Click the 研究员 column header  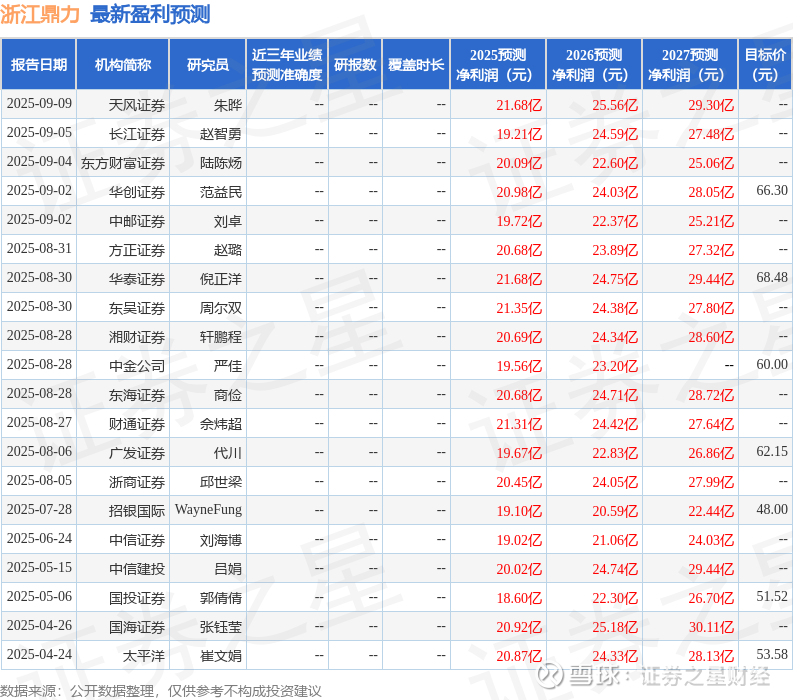(207, 64)
